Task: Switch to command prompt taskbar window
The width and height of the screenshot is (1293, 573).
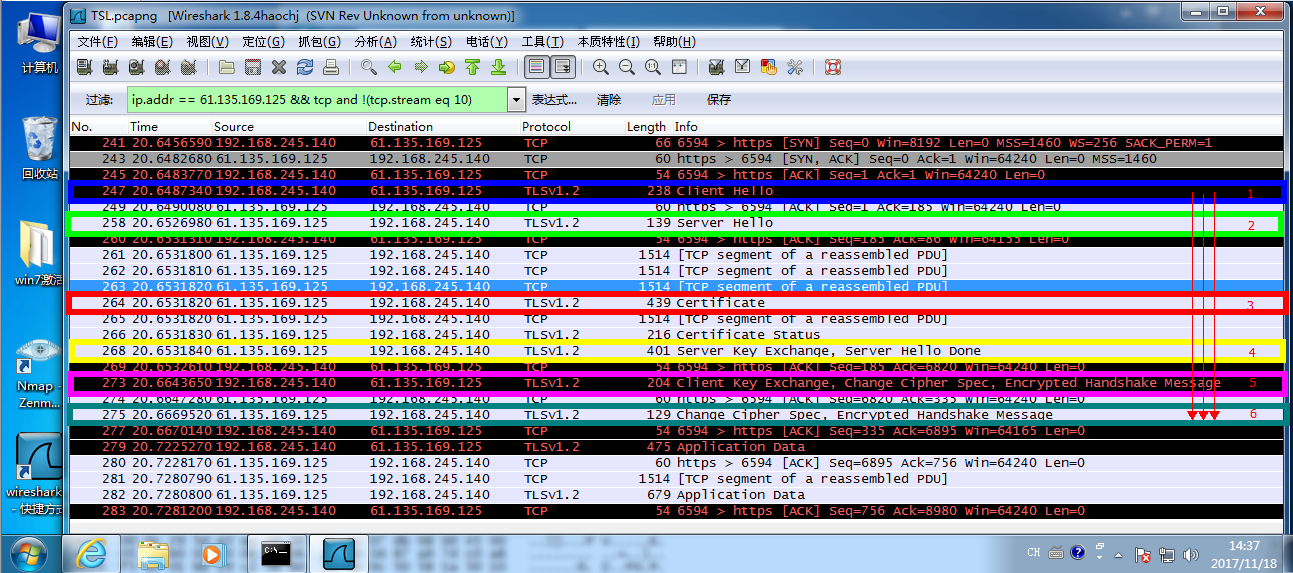Action: pyautogui.click(x=275, y=552)
